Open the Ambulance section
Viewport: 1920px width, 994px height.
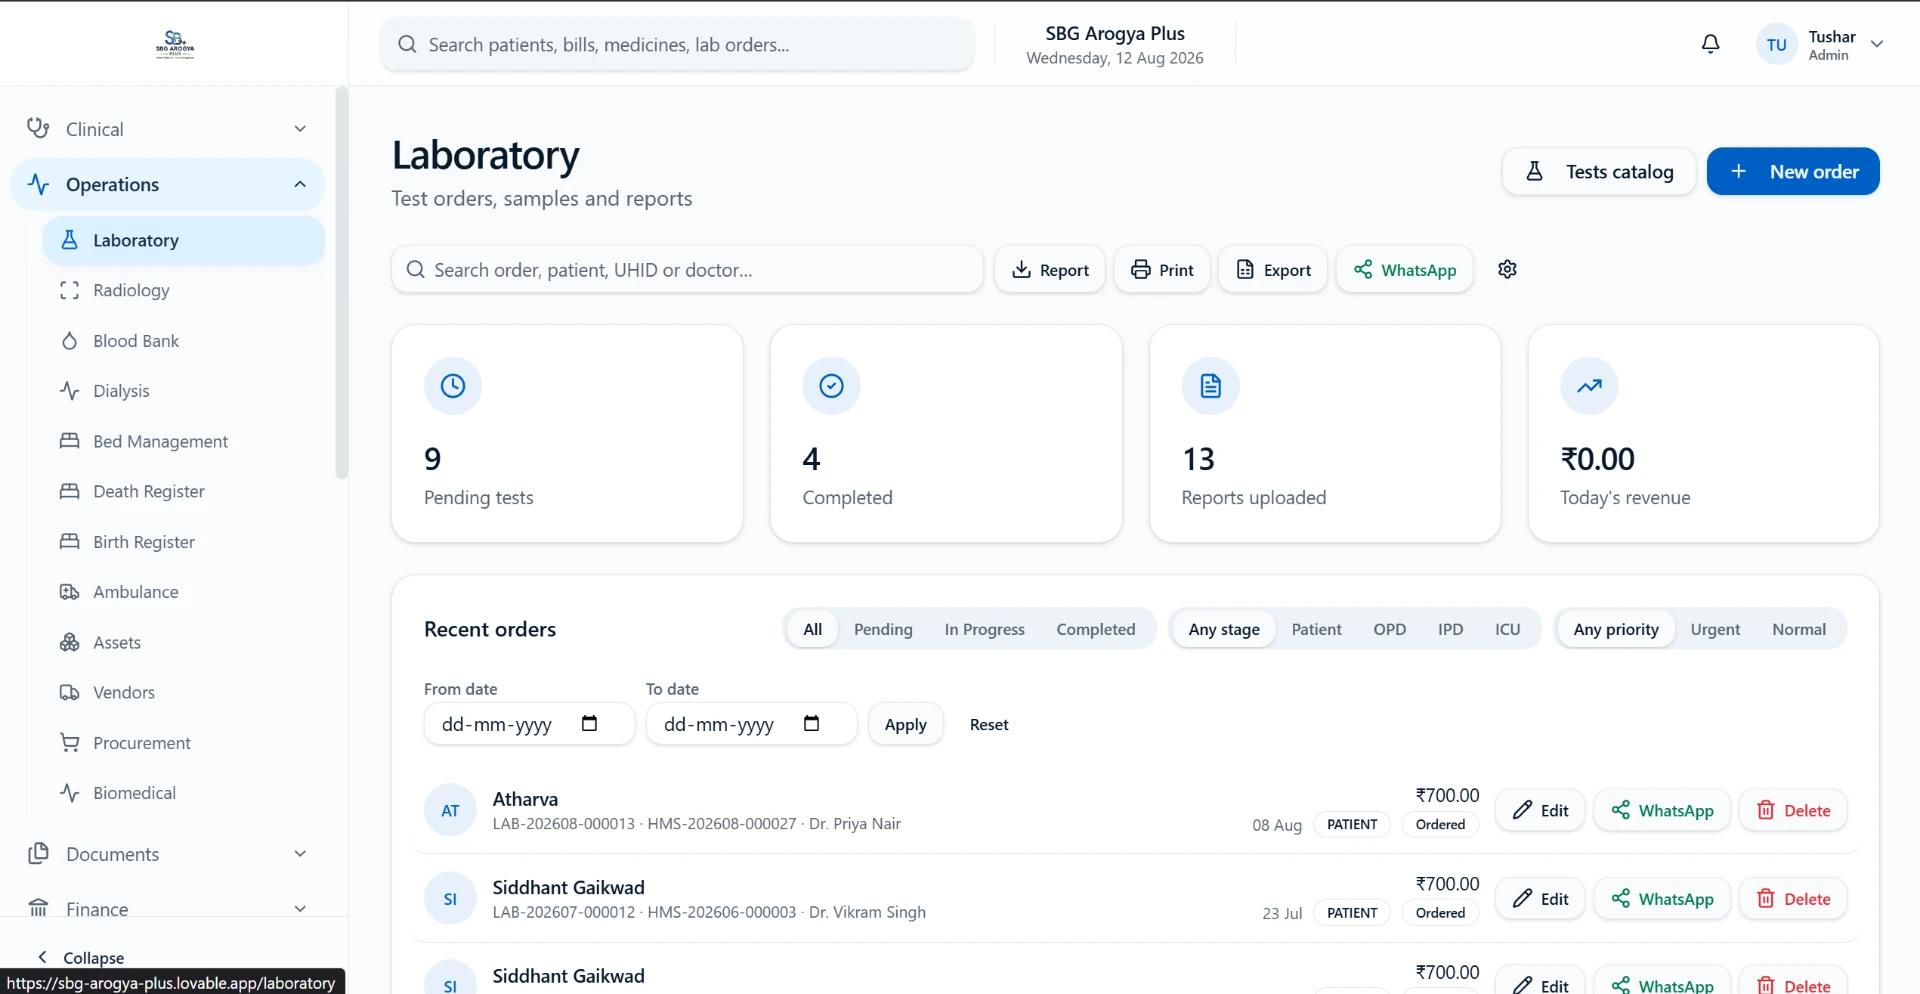pos(184,592)
